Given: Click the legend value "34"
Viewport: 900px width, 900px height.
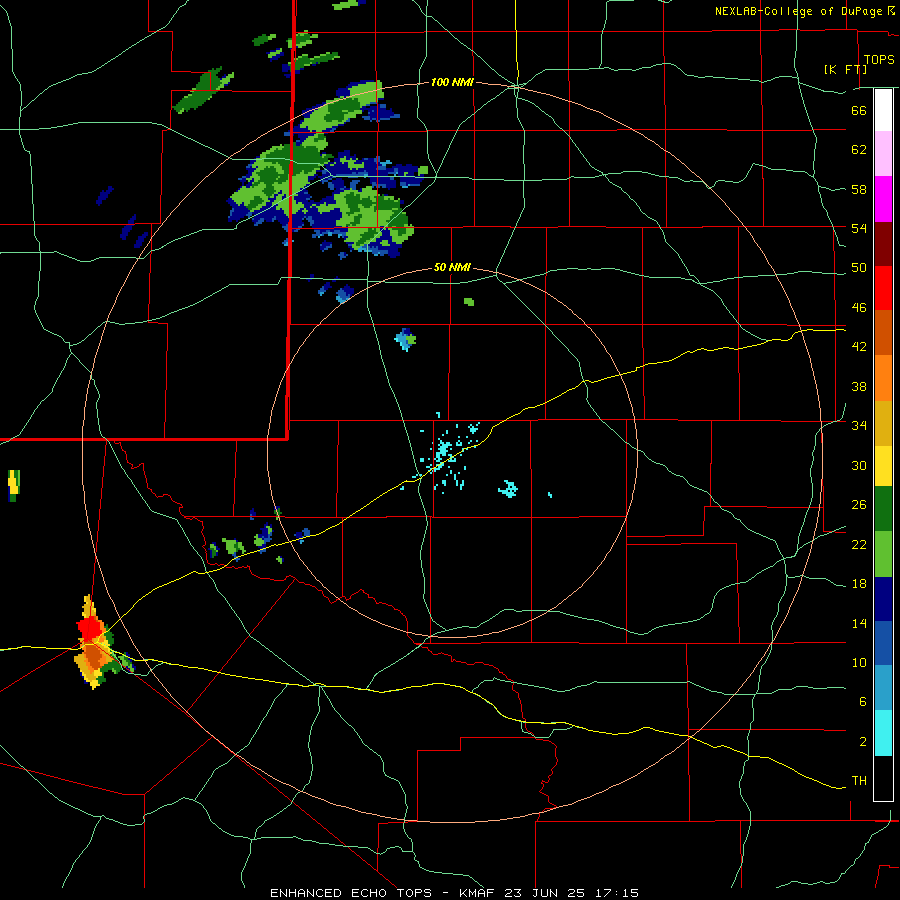Looking at the screenshot, I should pyautogui.click(x=859, y=426).
